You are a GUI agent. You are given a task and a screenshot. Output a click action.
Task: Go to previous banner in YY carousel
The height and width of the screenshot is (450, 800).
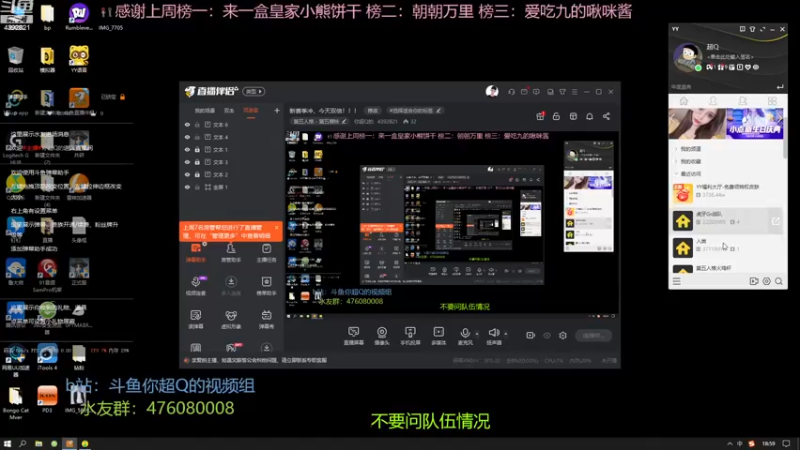pyautogui.click(x=673, y=119)
